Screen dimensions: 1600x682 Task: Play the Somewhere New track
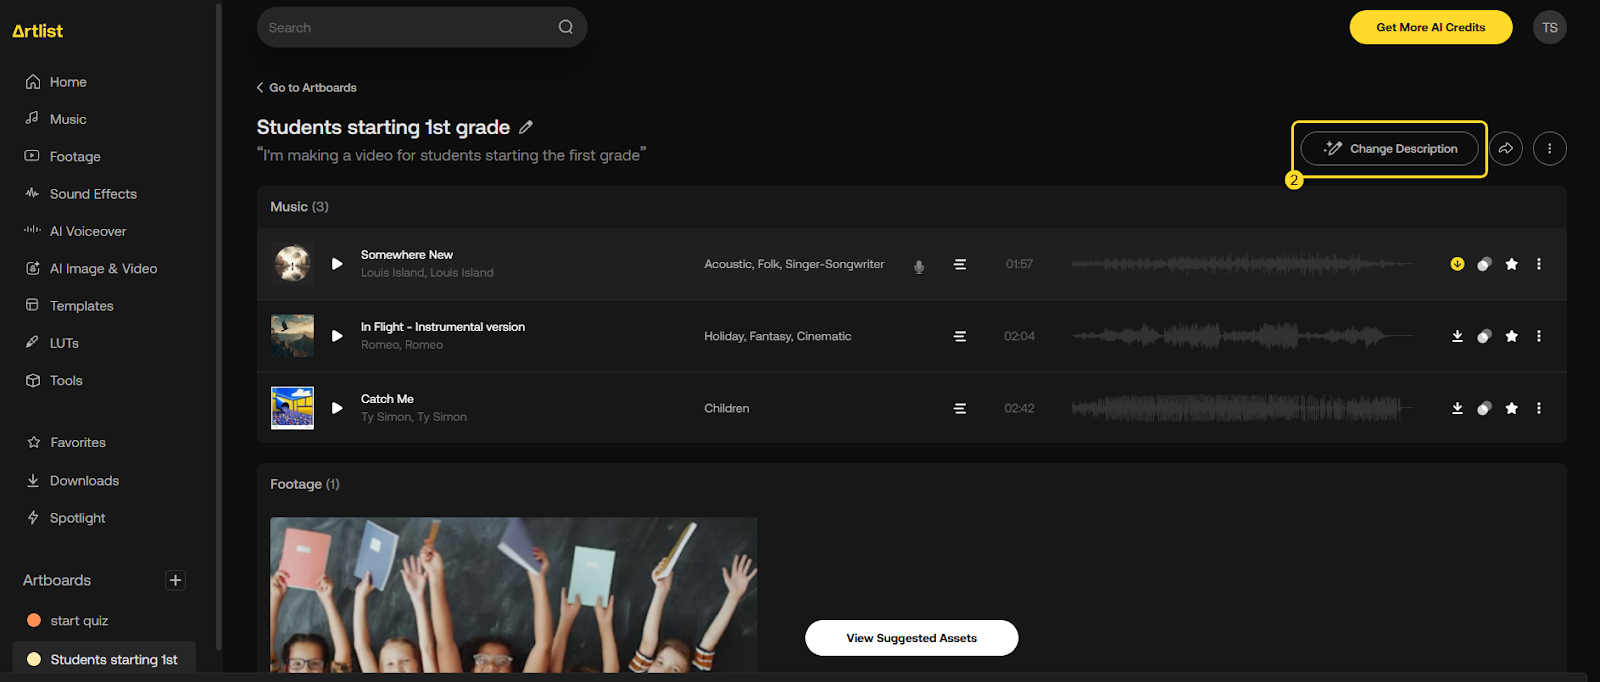tap(337, 264)
